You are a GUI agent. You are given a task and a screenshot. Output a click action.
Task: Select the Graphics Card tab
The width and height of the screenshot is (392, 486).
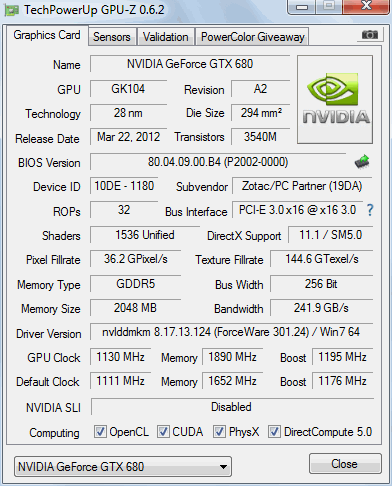point(47,35)
